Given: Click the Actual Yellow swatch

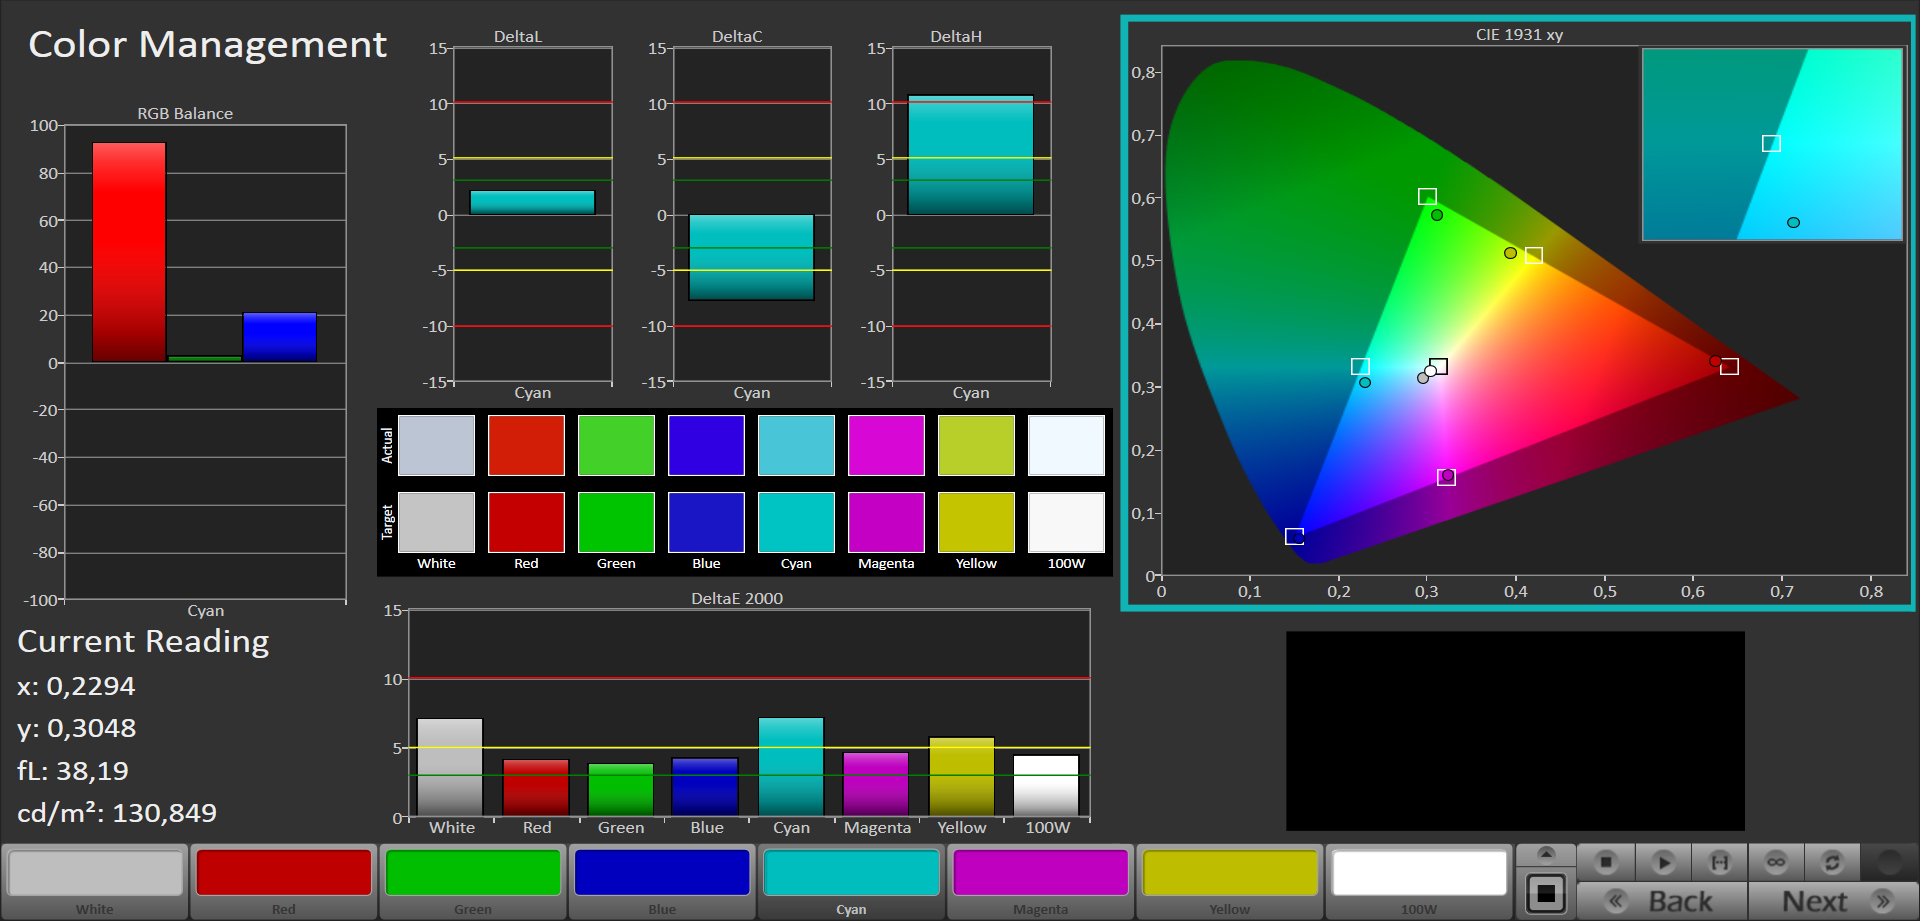Looking at the screenshot, I should [976, 445].
